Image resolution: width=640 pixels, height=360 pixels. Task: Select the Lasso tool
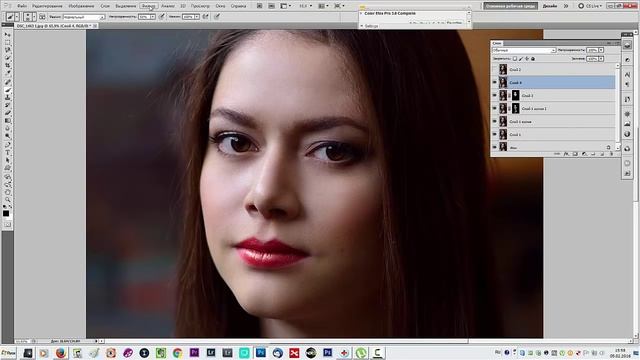click(x=7, y=50)
